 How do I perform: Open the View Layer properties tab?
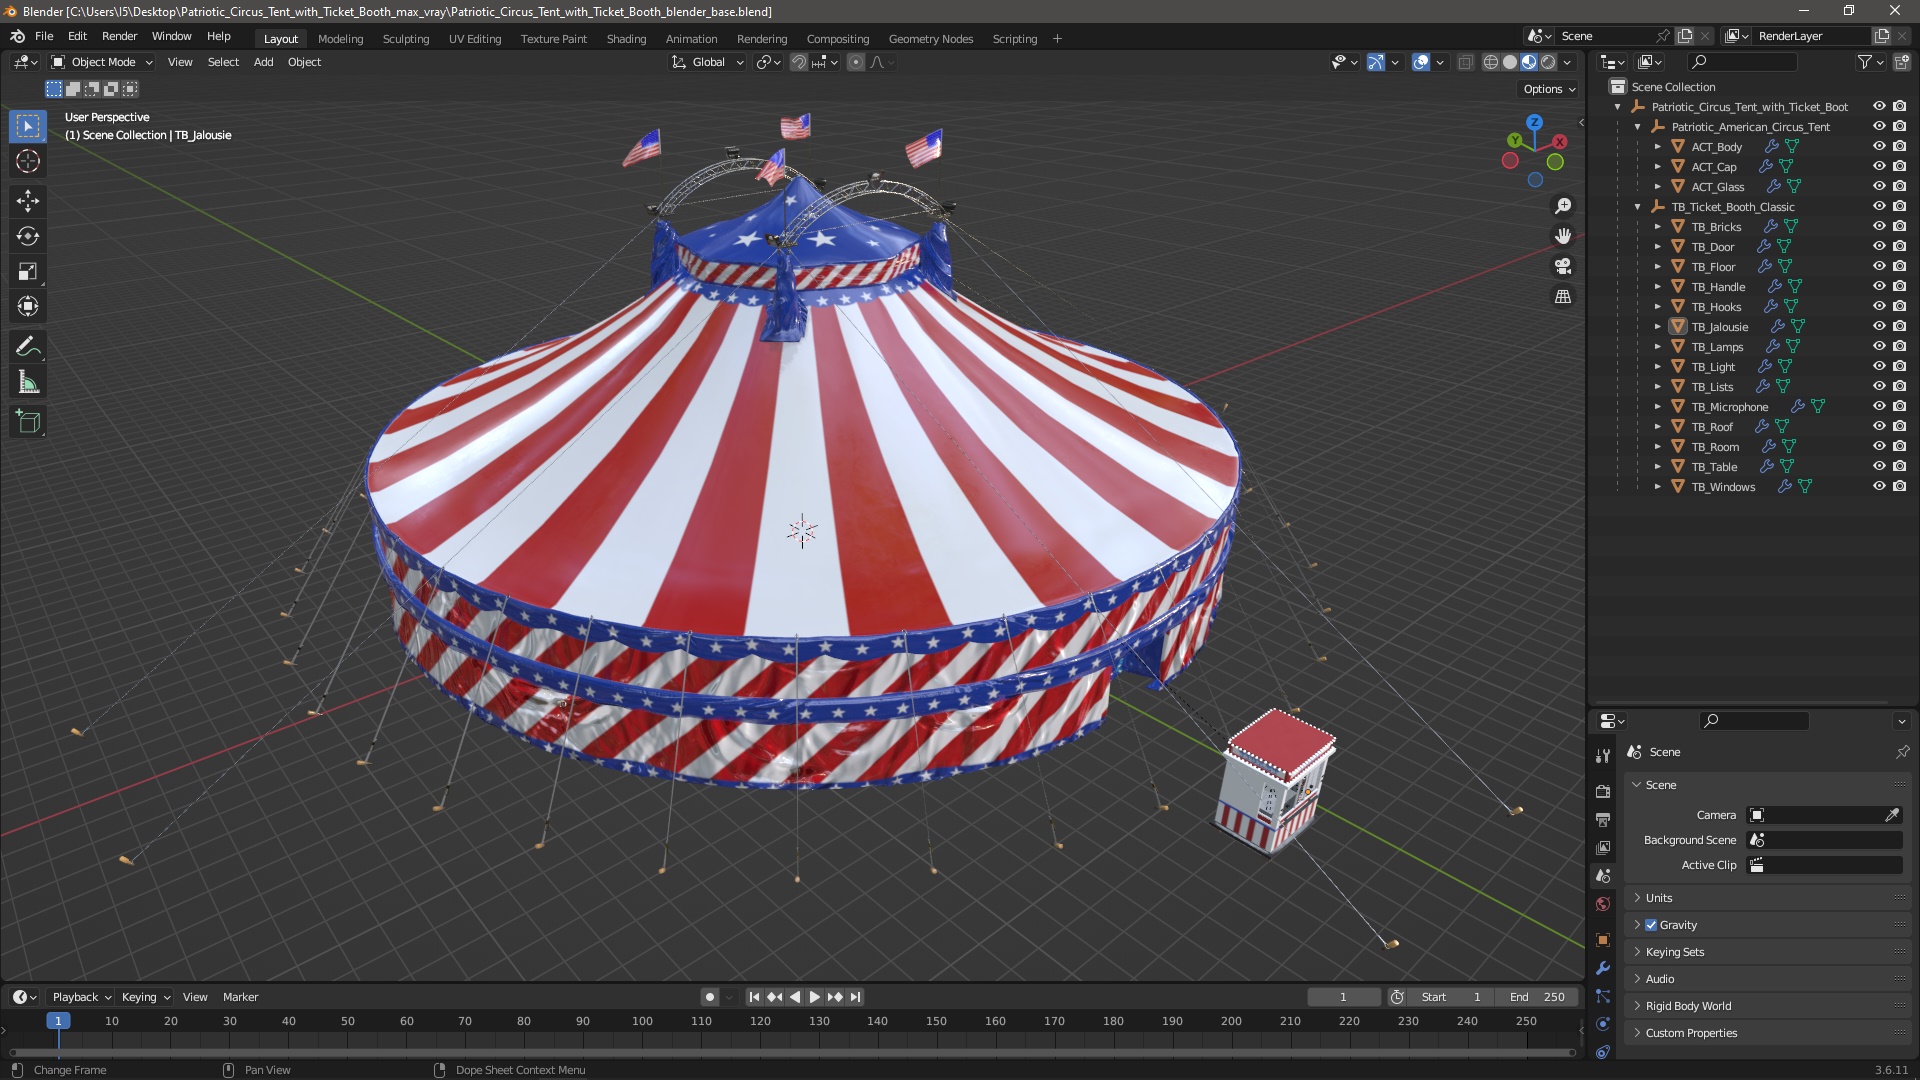coord(1603,847)
